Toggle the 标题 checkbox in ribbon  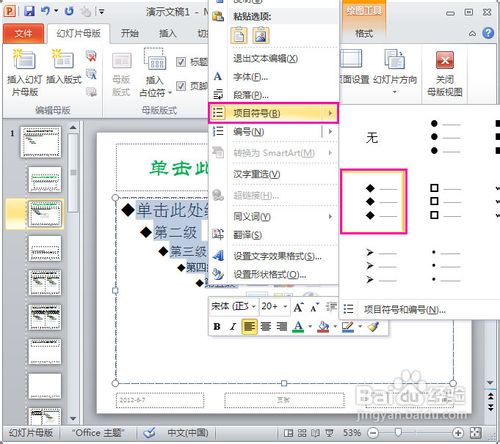[x=181, y=62]
